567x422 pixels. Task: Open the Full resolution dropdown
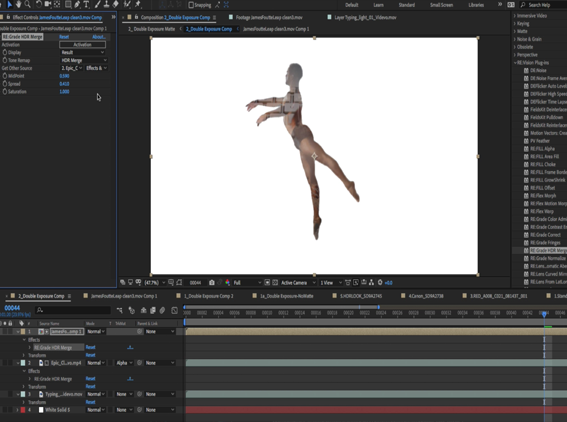coord(247,283)
